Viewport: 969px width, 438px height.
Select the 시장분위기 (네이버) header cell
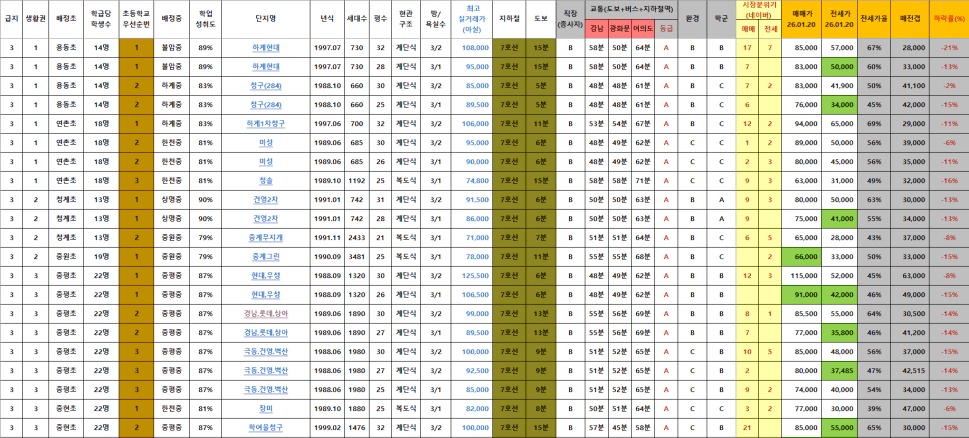(x=758, y=10)
